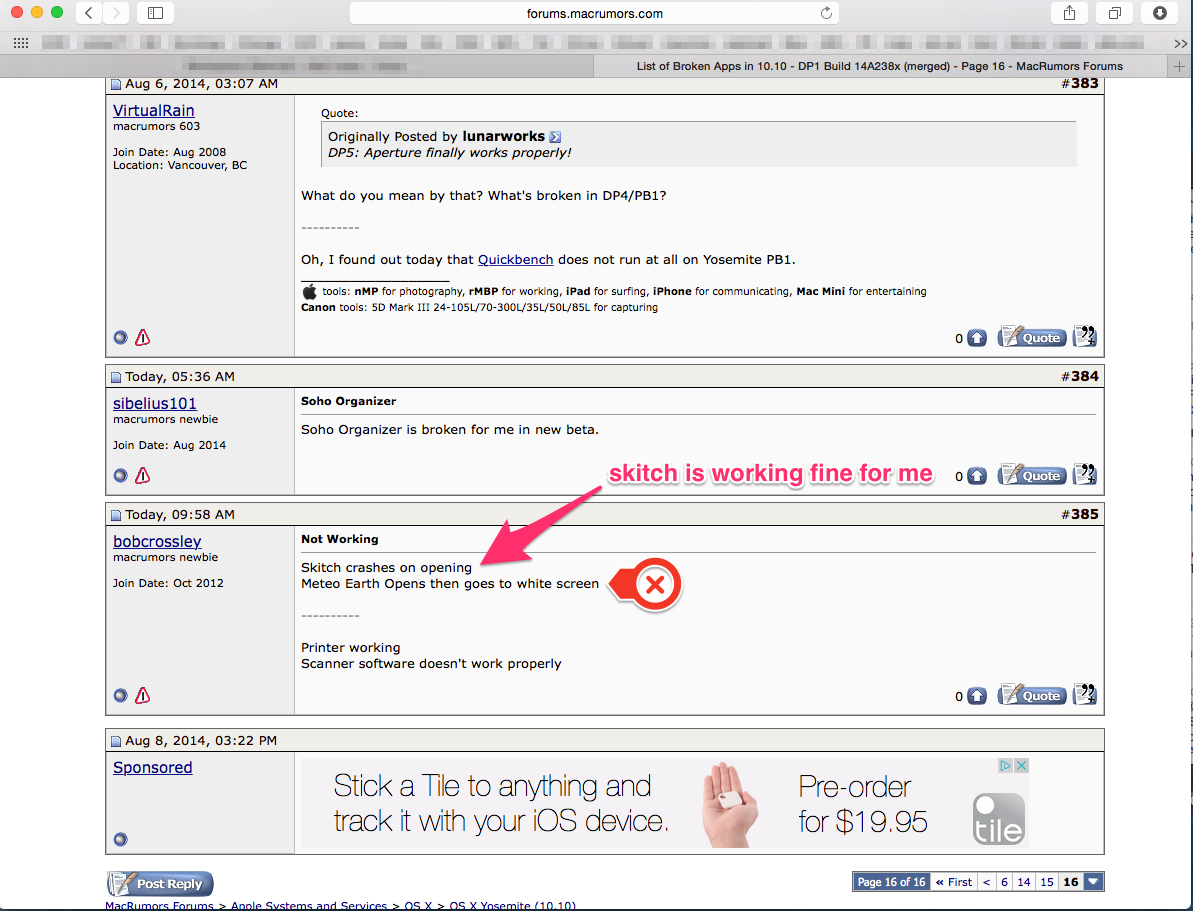Screen dimensions: 1193x911
Task: Open MacRumors Forums breadcrumb link
Action: (159, 906)
